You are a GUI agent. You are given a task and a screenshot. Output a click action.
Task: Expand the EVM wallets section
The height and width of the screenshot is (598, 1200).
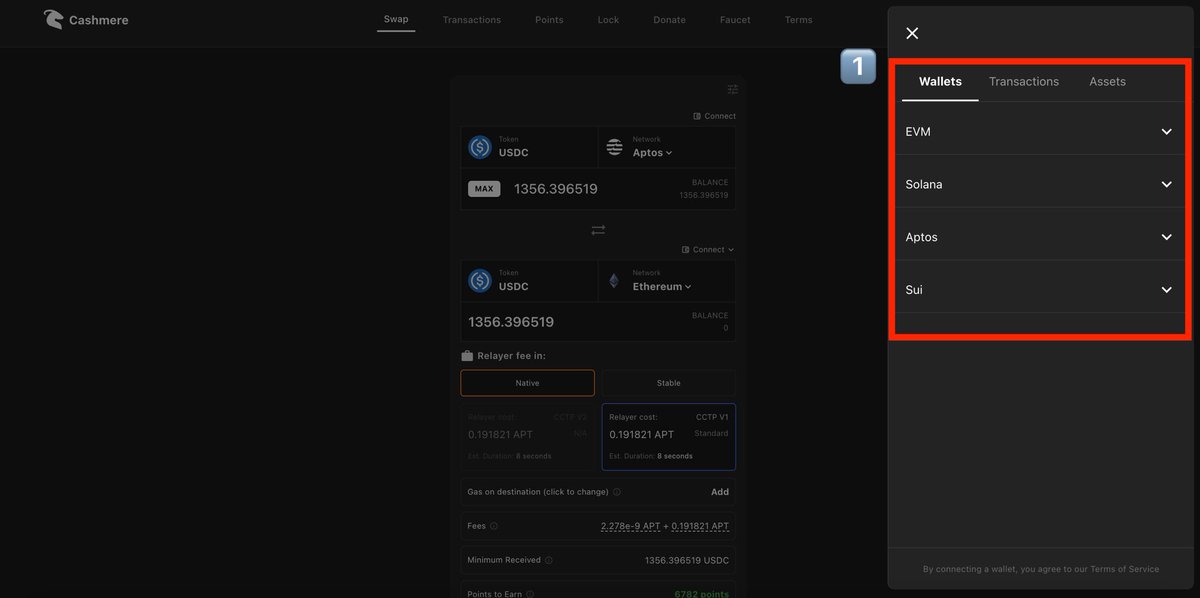coord(1039,131)
